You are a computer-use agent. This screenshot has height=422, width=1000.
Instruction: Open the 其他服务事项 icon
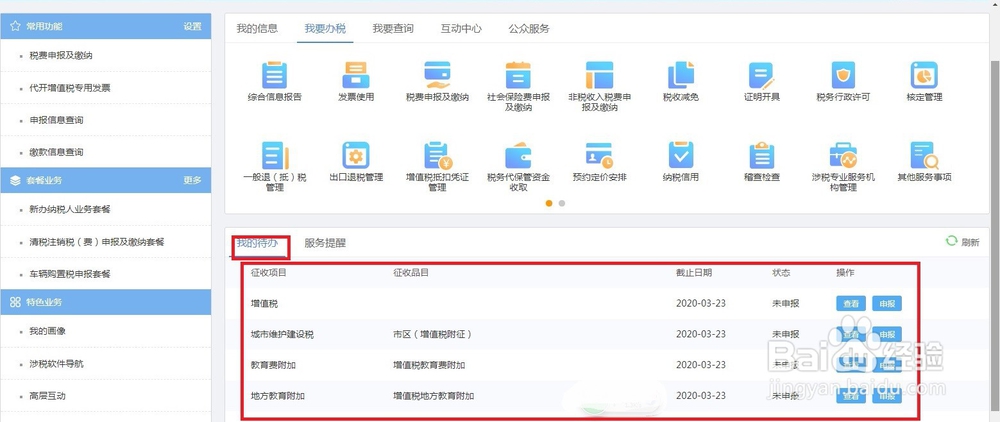[924, 156]
